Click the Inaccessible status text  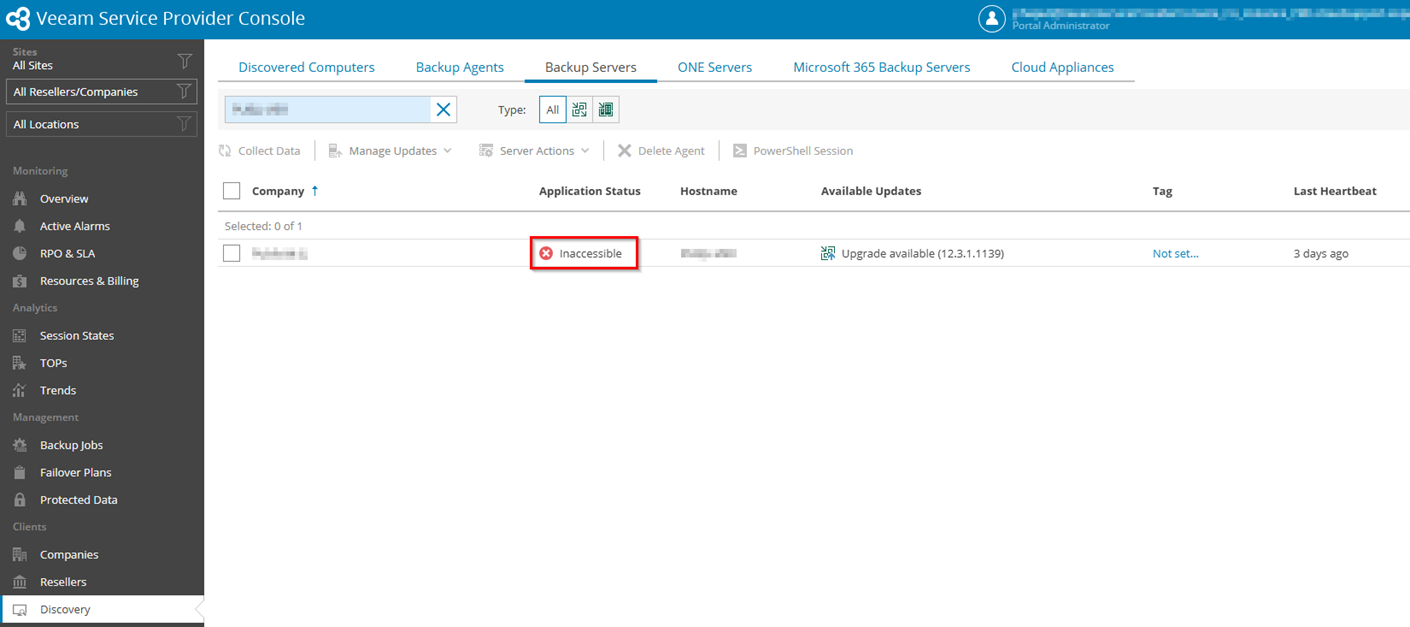[x=590, y=253]
